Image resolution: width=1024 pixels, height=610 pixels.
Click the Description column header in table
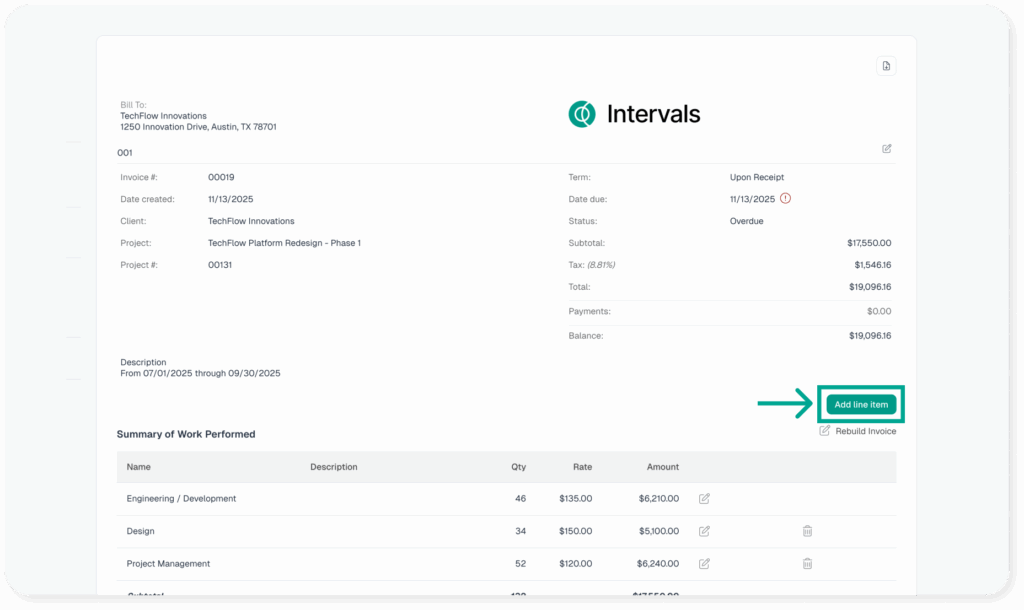[333, 467]
